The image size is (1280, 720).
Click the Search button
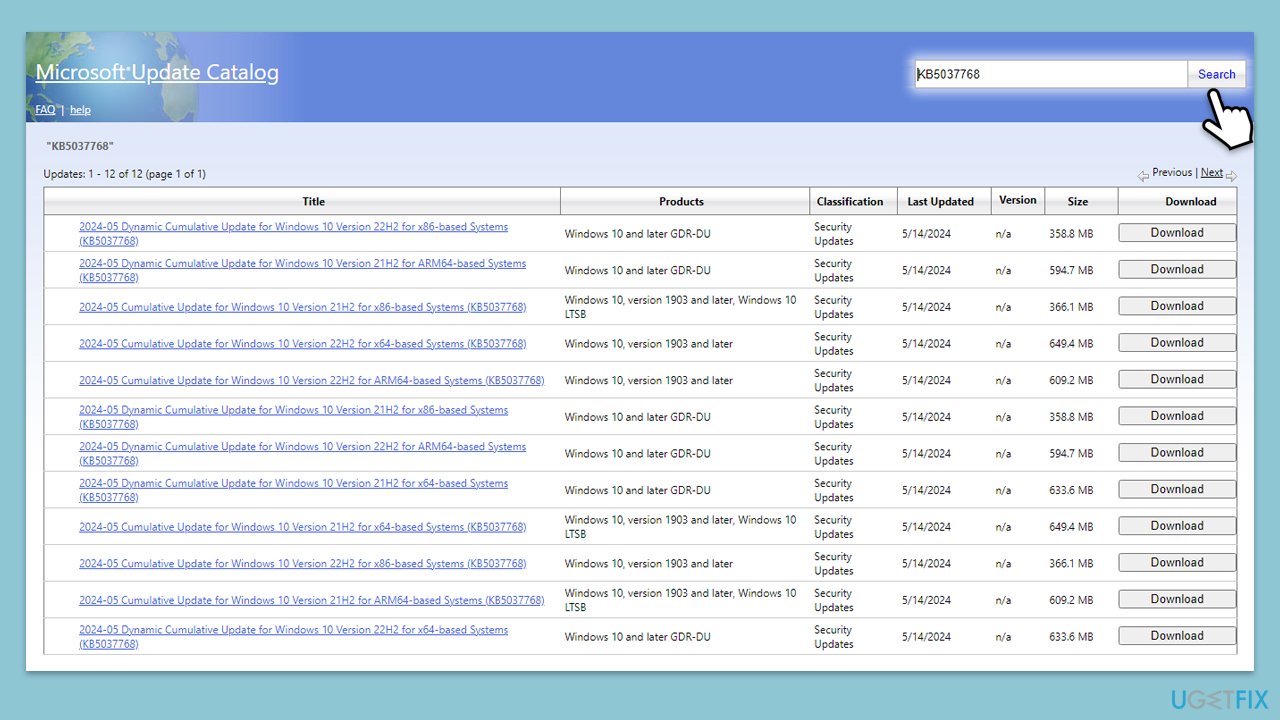point(1217,74)
